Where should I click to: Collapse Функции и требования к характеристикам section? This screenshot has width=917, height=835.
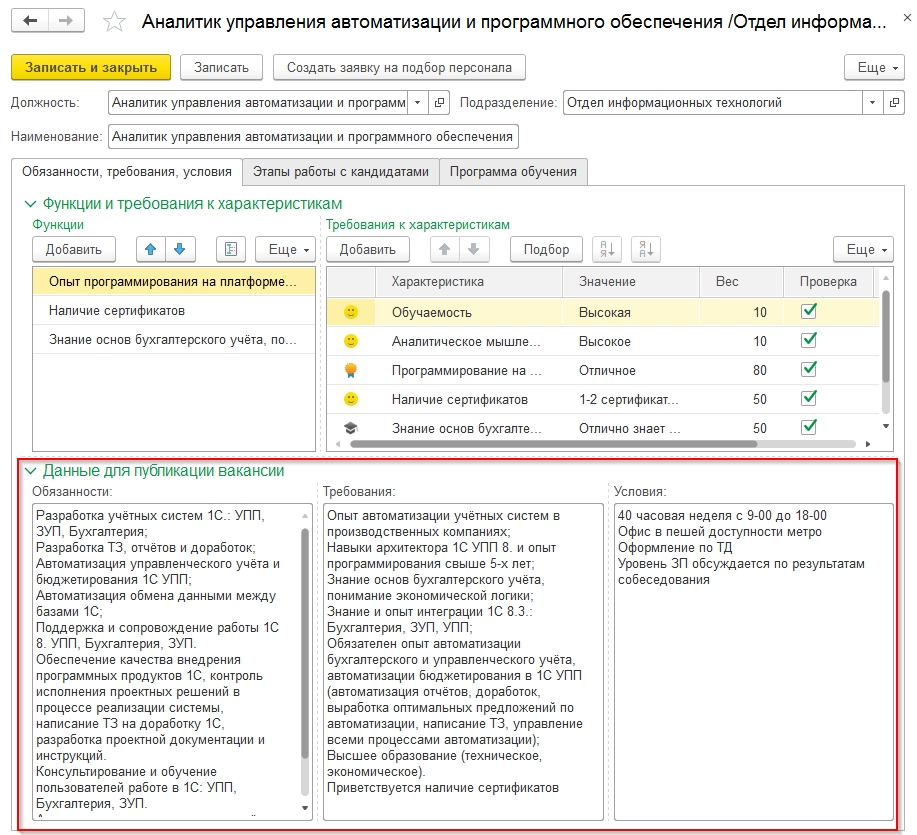30,204
